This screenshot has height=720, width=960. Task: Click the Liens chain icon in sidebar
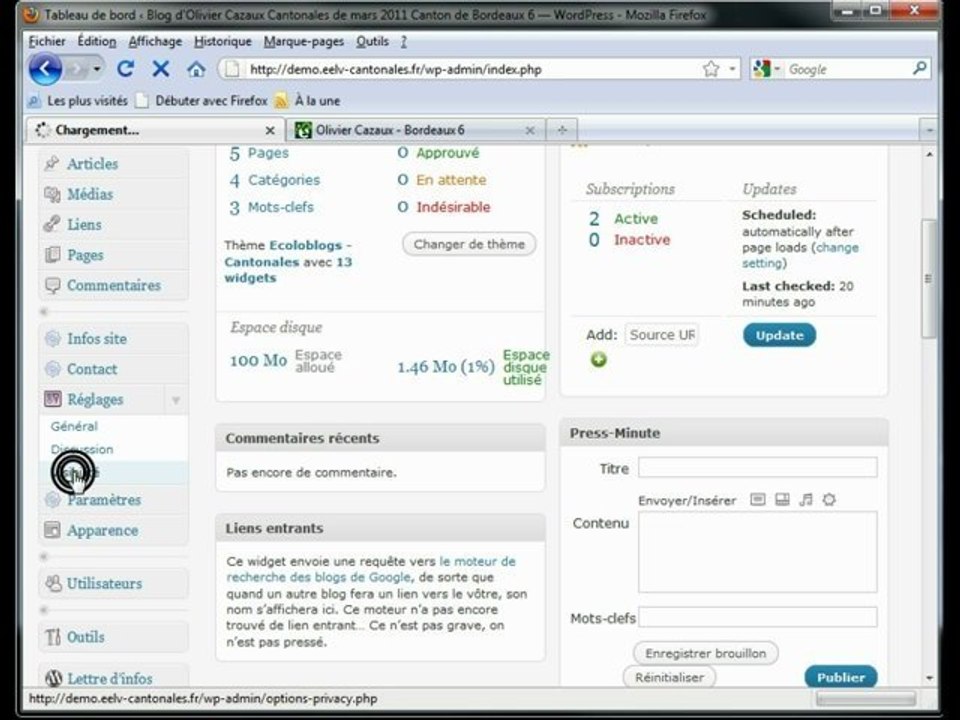(53, 224)
